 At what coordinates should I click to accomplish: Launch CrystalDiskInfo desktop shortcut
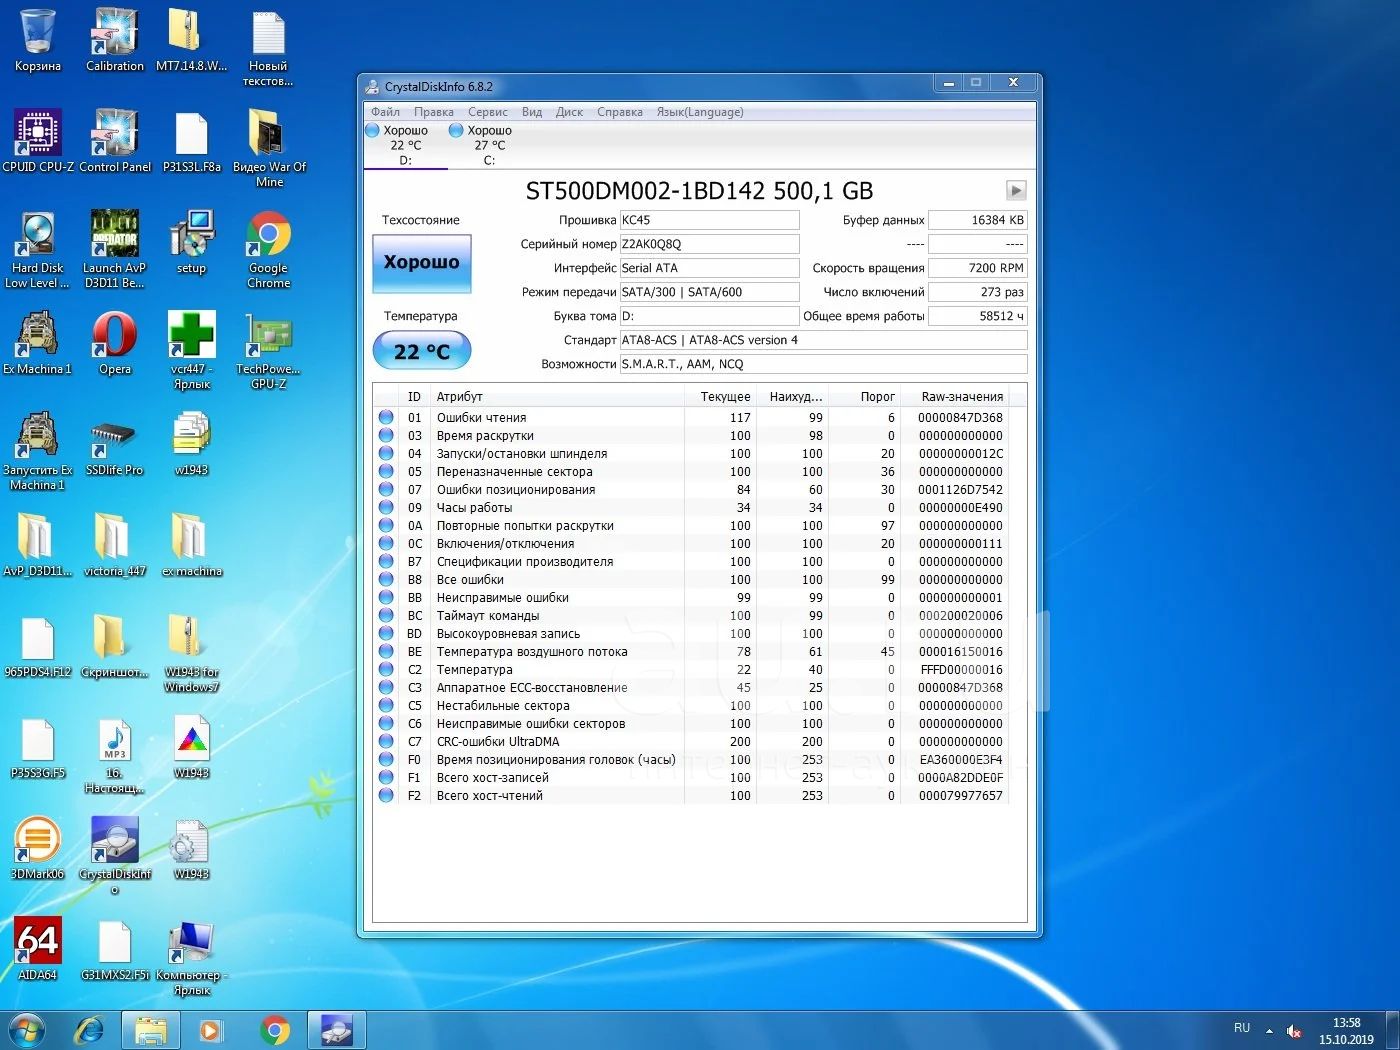click(115, 855)
